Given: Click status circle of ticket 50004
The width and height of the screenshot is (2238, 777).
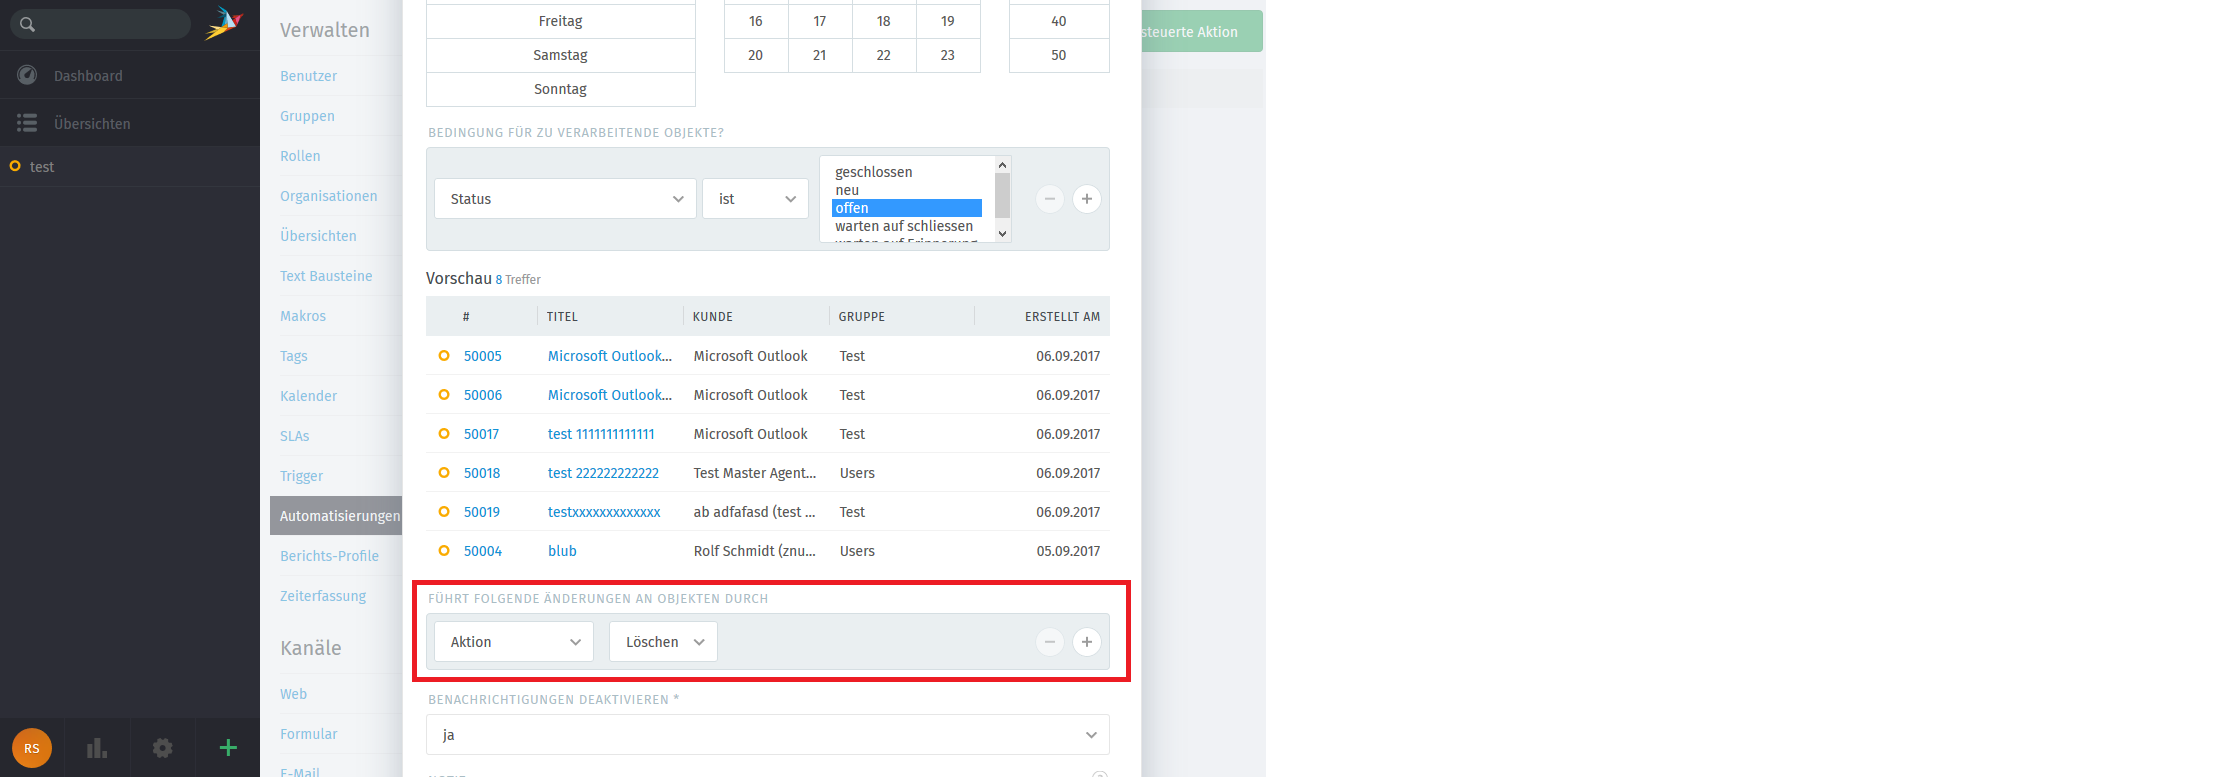Looking at the screenshot, I should 444,551.
